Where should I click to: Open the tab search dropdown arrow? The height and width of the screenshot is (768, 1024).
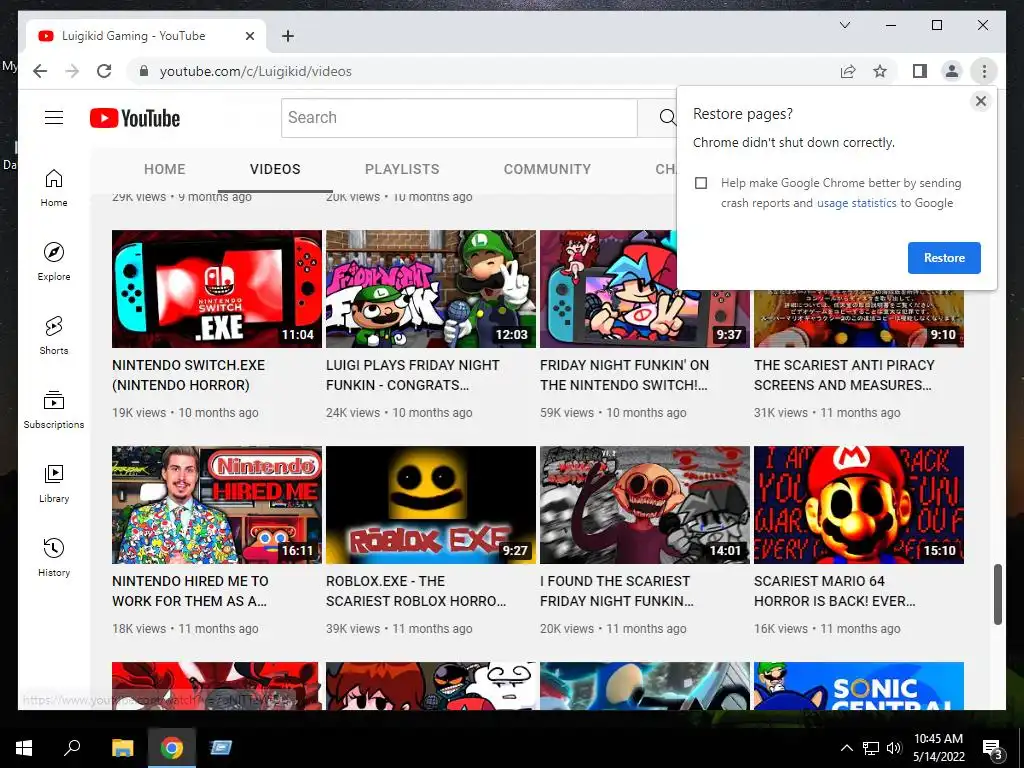click(x=844, y=25)
